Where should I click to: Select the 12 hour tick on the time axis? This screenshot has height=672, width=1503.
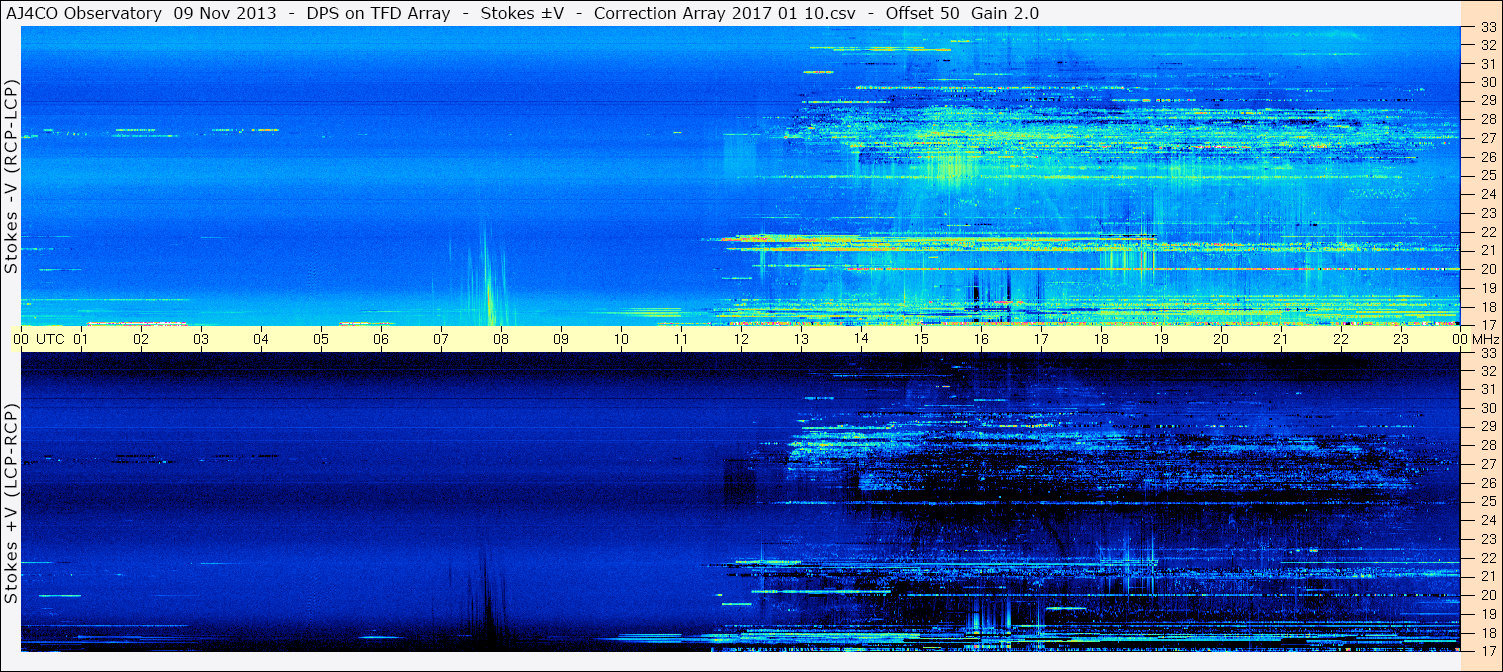tap(741, 339)
